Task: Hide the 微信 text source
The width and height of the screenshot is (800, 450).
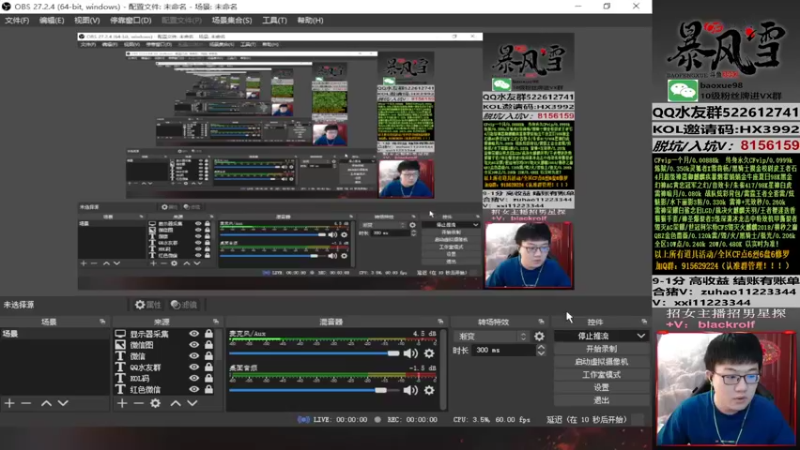Action: pos(194,356)
